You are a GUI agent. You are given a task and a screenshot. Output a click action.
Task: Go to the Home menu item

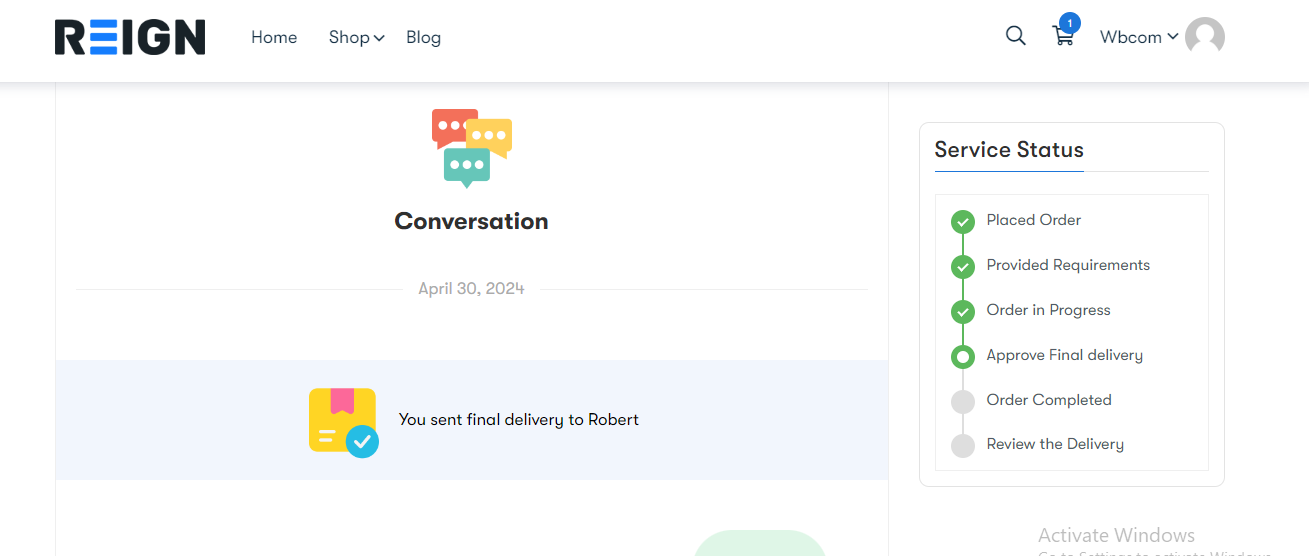(x=274, y=37)
